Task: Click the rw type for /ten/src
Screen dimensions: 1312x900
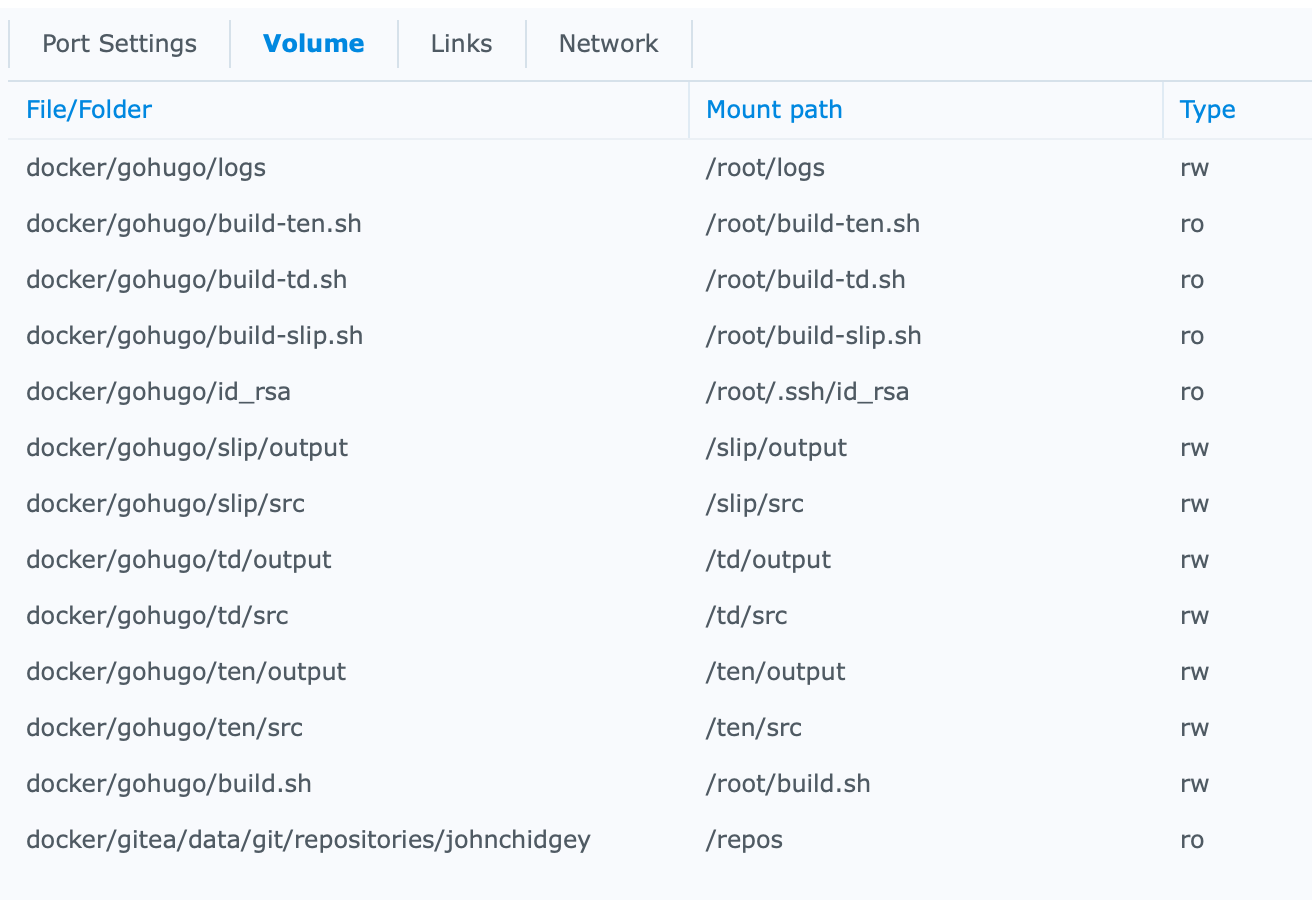Action: tap(1194, 728)
